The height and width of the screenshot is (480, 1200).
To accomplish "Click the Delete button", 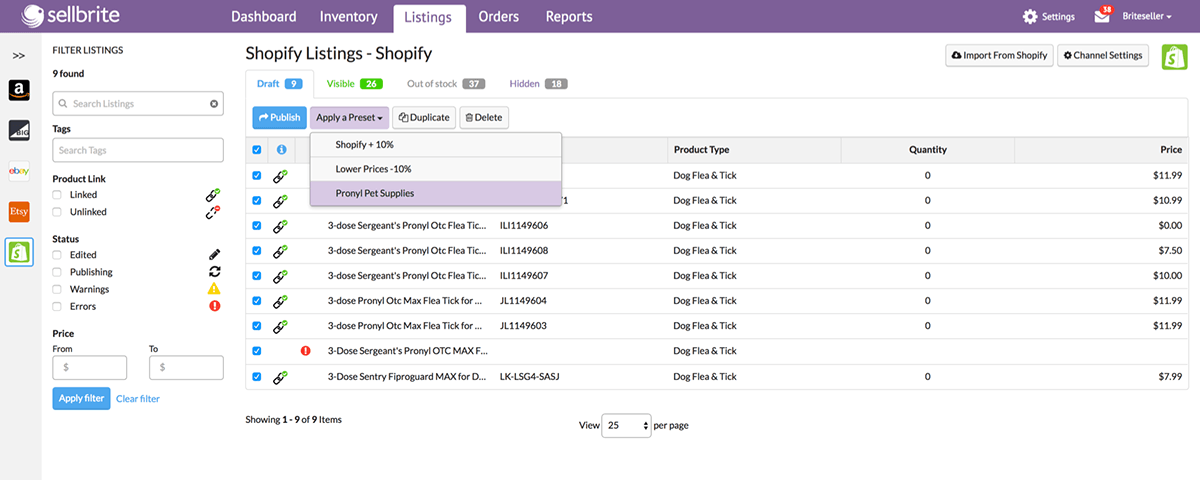I will click(x=484, y=117).
